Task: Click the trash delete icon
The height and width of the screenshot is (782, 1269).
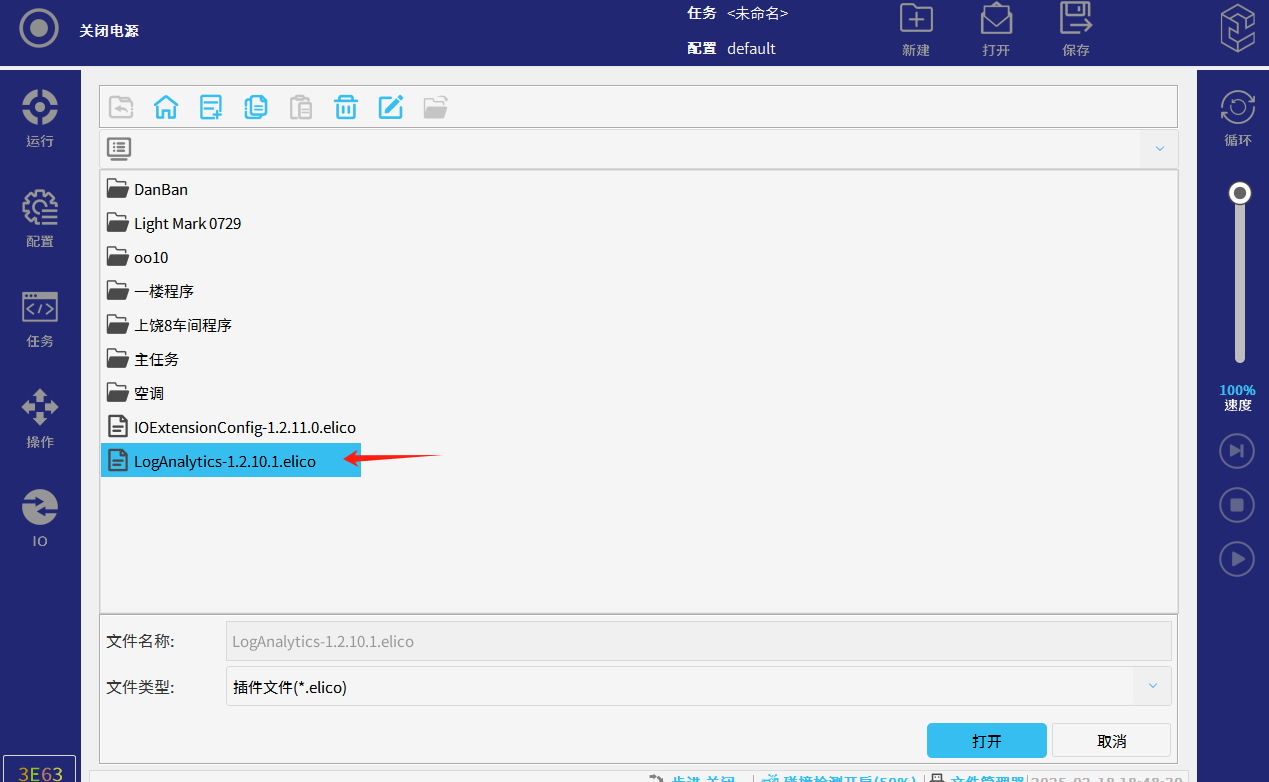Action: (346, 107)
